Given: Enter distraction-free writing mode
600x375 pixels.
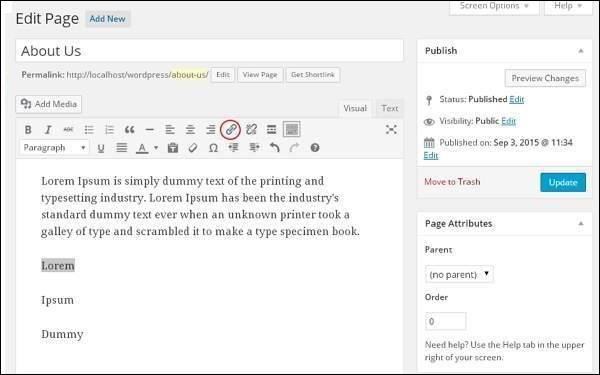Looking at the screenshot, I should point(391,129).
